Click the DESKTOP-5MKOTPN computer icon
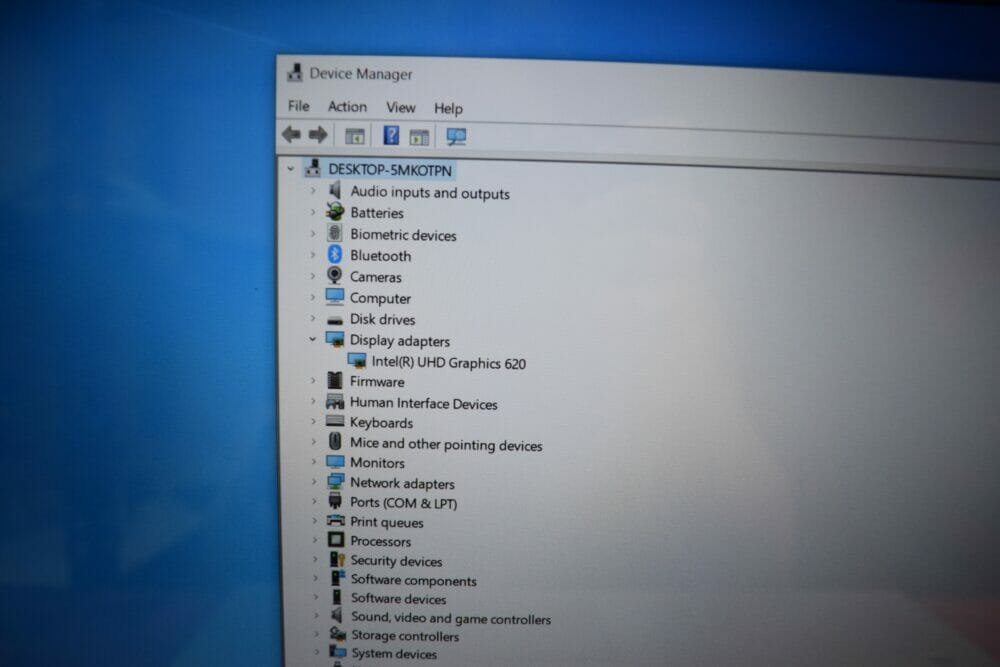 [312, 168]
